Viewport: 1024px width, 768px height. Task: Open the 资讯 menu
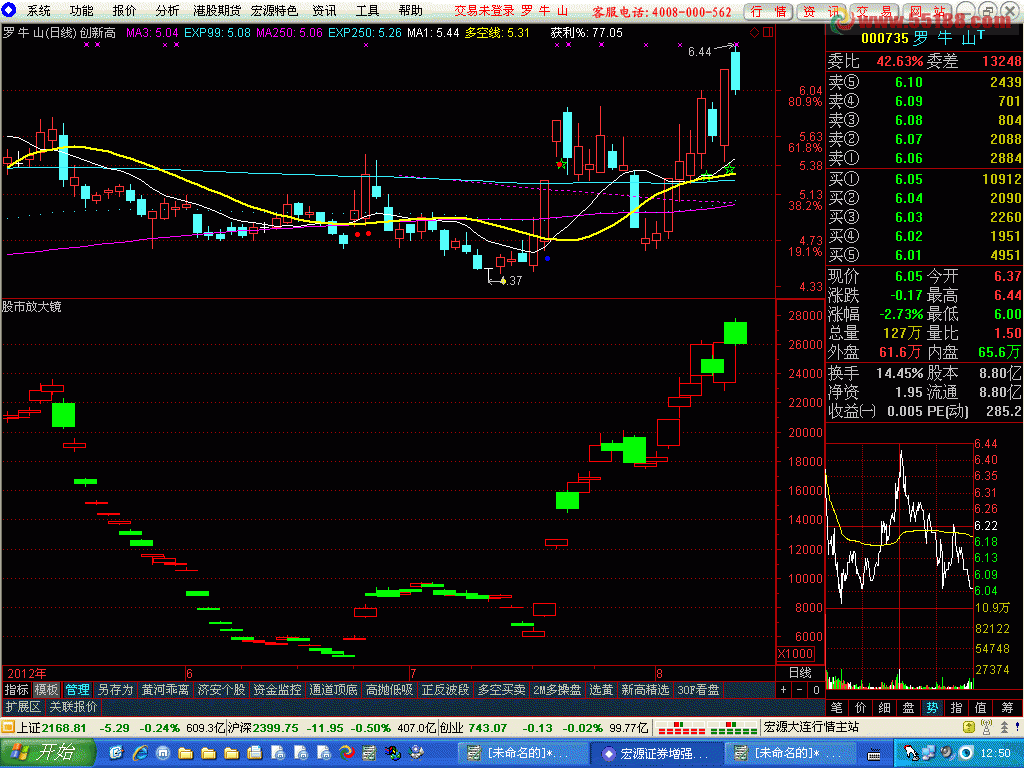tap(324, 10)
